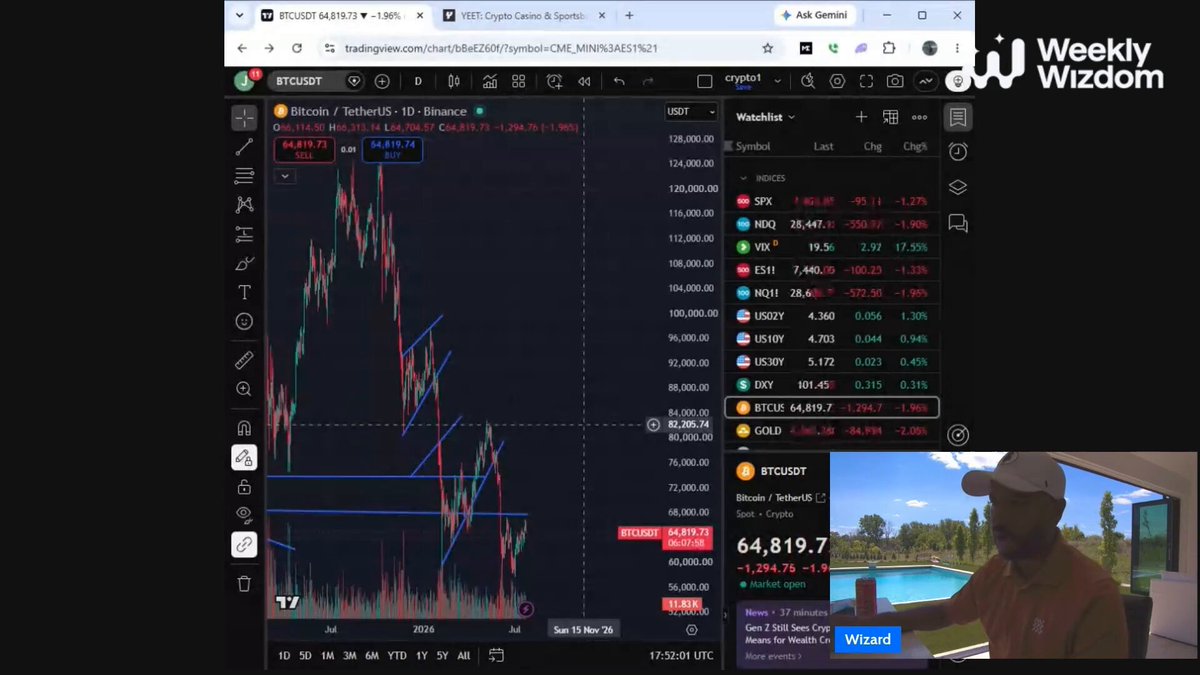
Task: Select the YTD time range
Action: pyautogui.click(x=397, y=655)
